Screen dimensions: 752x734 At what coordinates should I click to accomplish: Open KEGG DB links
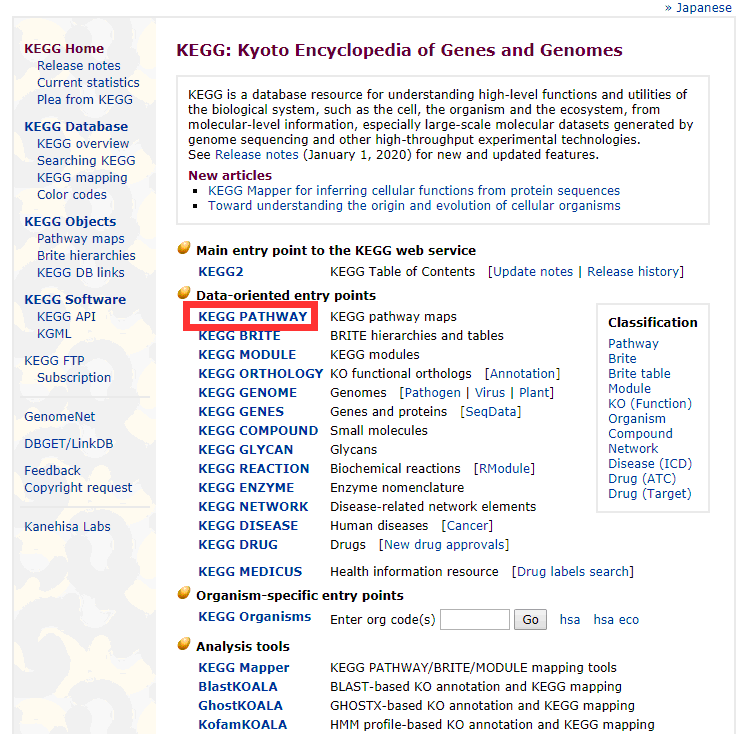[x=81, y=273]
